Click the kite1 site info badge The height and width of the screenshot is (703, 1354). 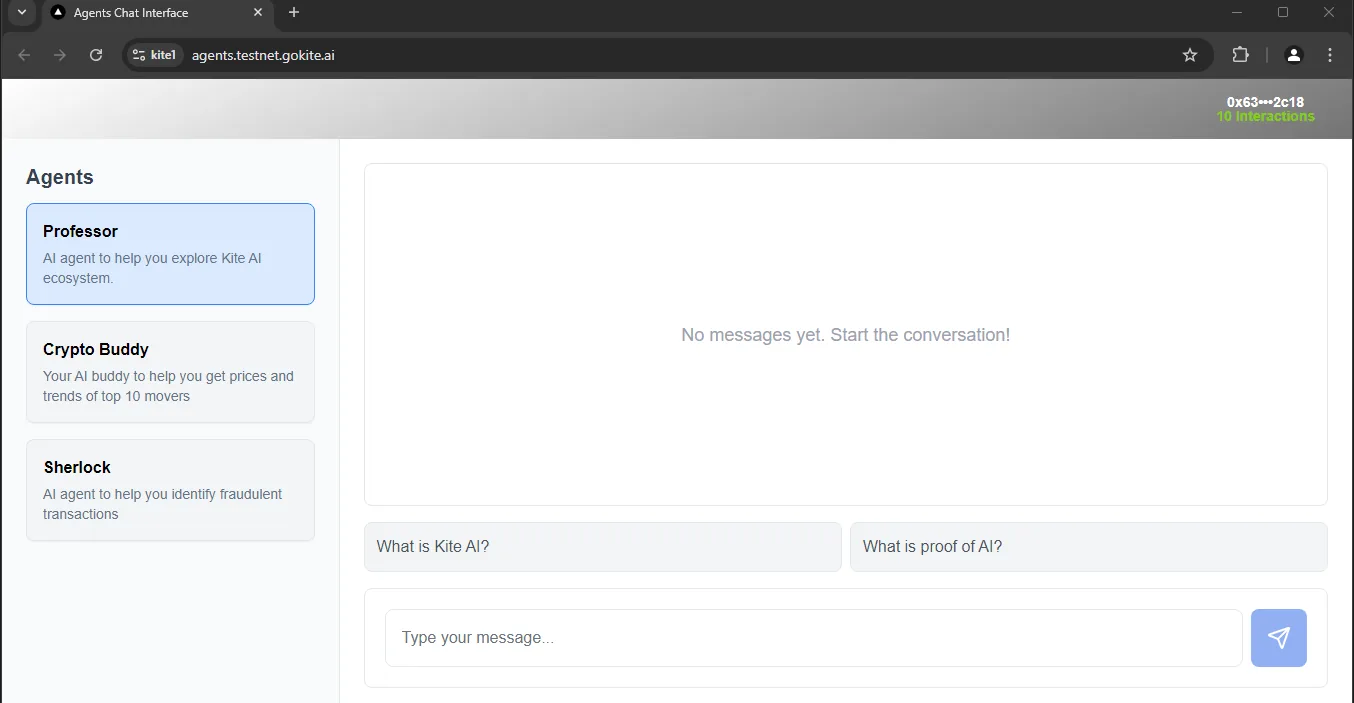point(153,55)
